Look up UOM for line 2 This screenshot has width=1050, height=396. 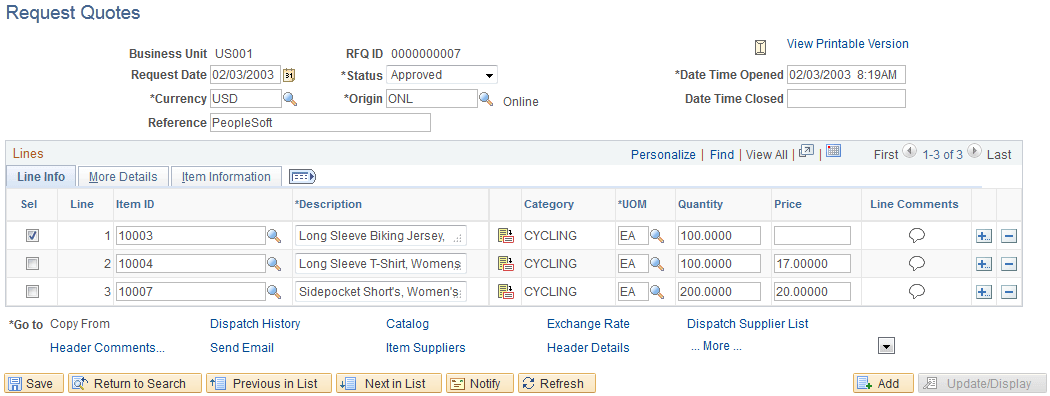pyautogui.click(x=657, y=264)
